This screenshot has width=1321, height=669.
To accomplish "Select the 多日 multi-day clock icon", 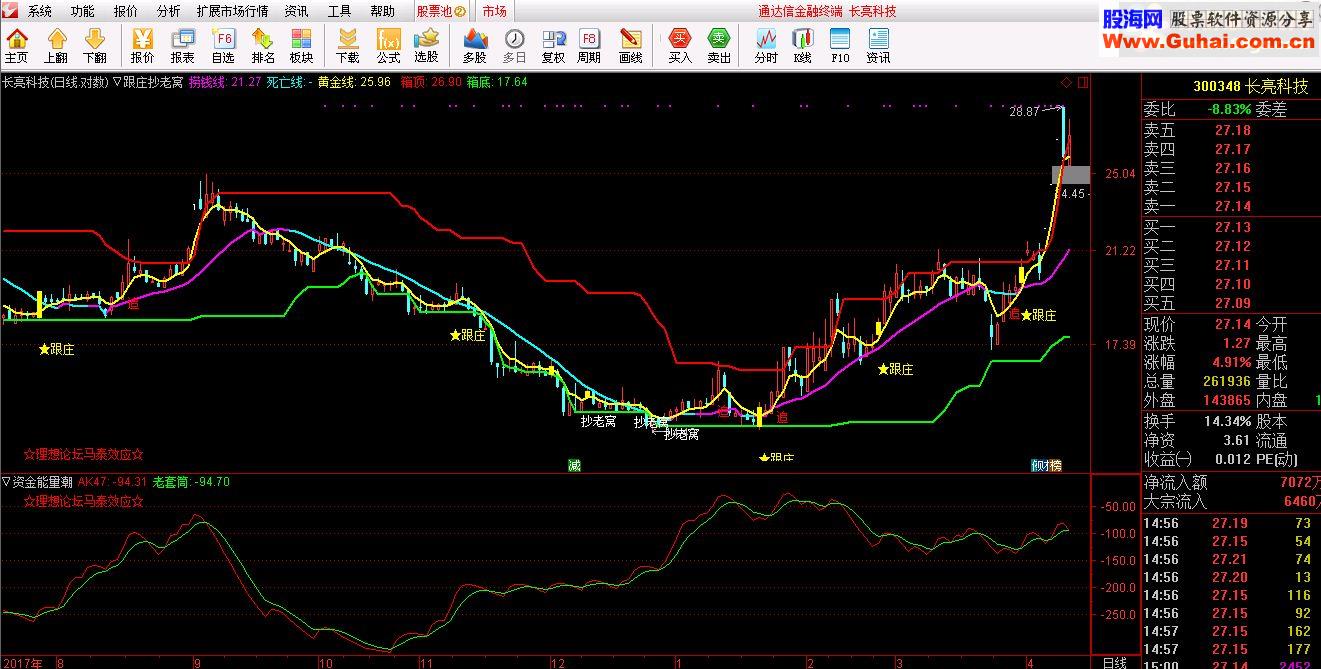I will [514, 45].
